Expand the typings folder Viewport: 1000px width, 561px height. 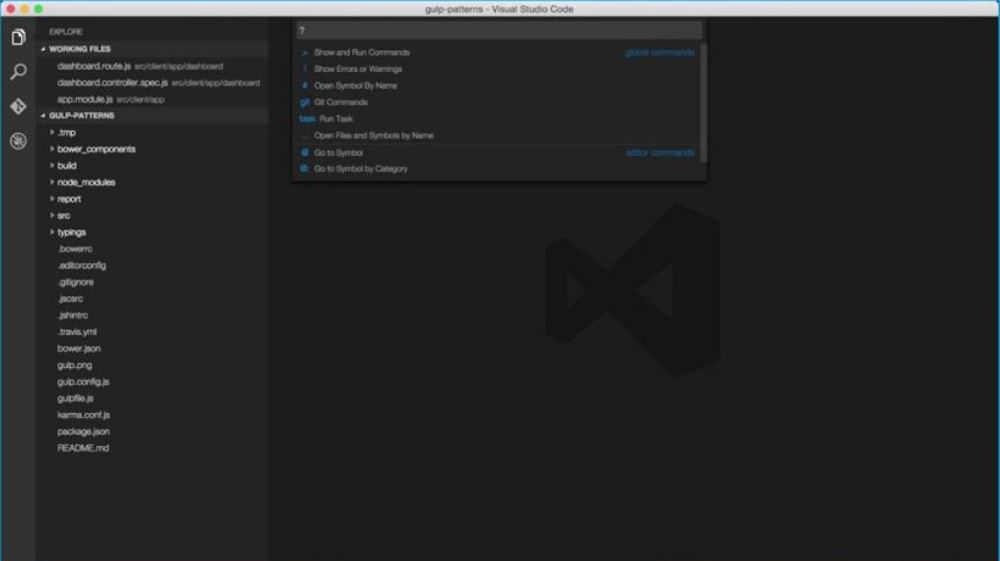coord(52,232)
